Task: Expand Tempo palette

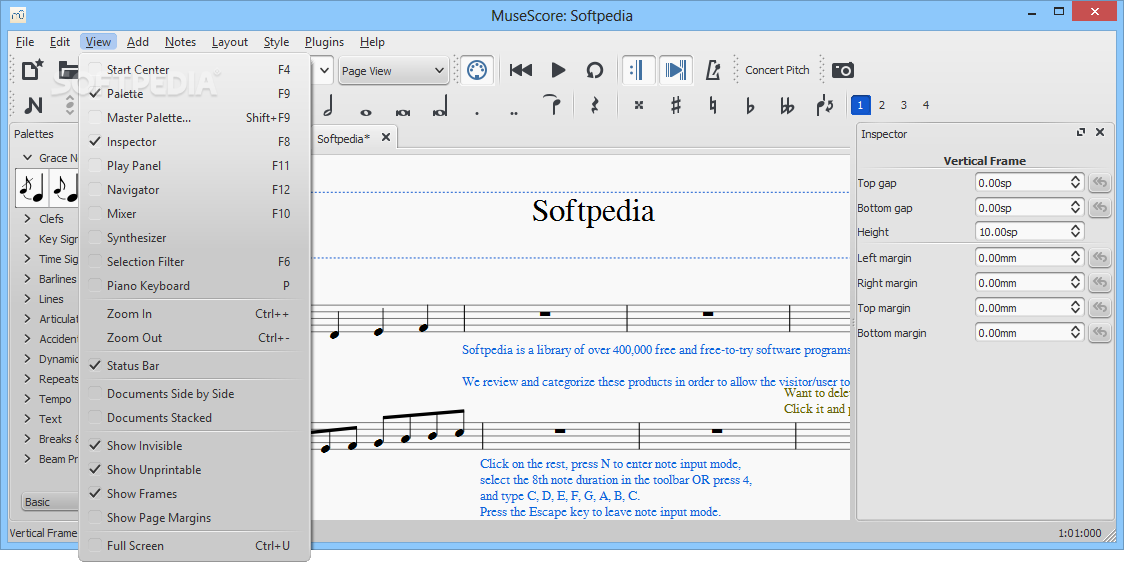Action: click(x=27, y=399)
